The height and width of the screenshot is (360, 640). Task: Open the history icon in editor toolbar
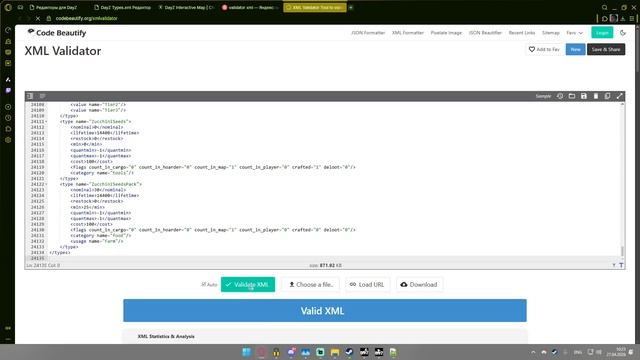point(560,96)
